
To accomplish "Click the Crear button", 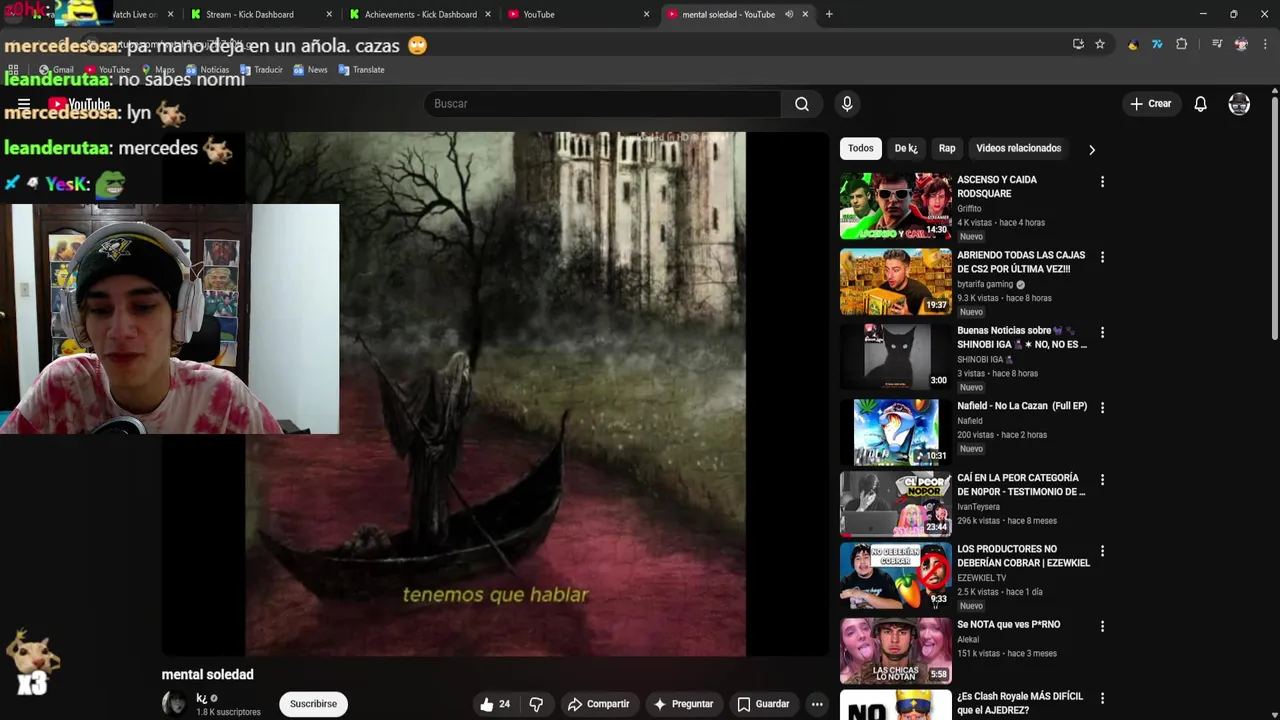I will (1150, 104).
